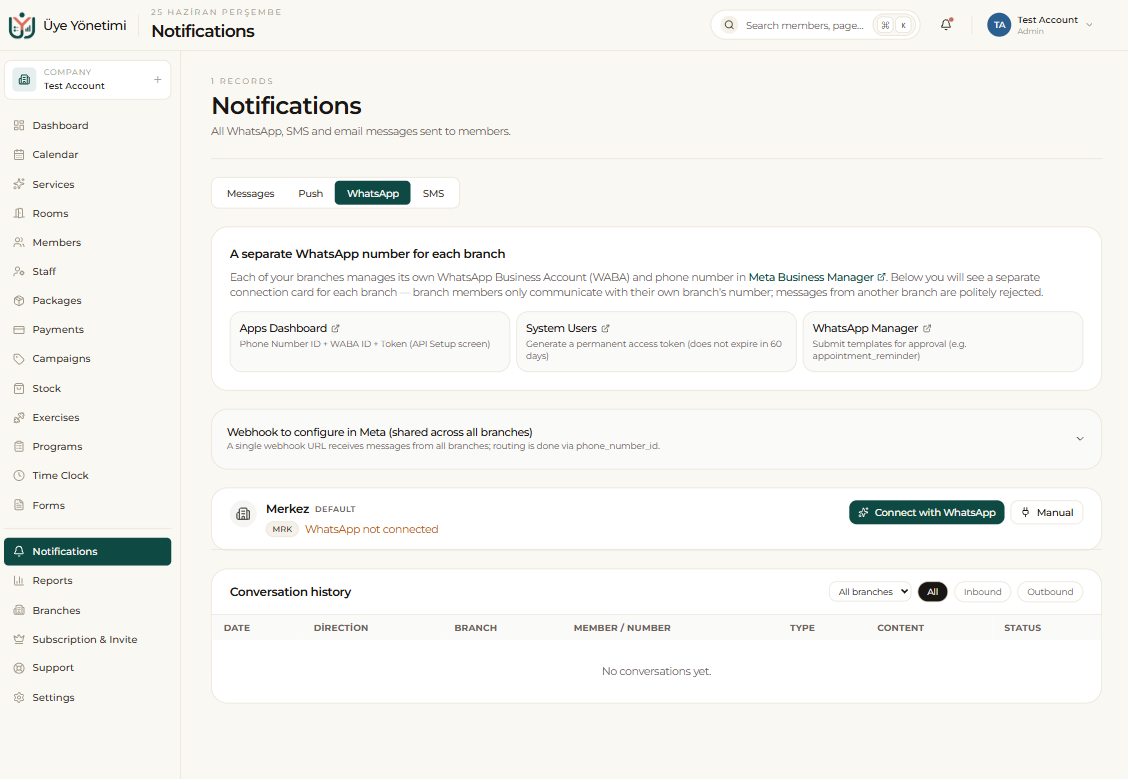Click the Manual connection button
Viewport: 1128px width, 779px height.
[x=1047, y=512]
